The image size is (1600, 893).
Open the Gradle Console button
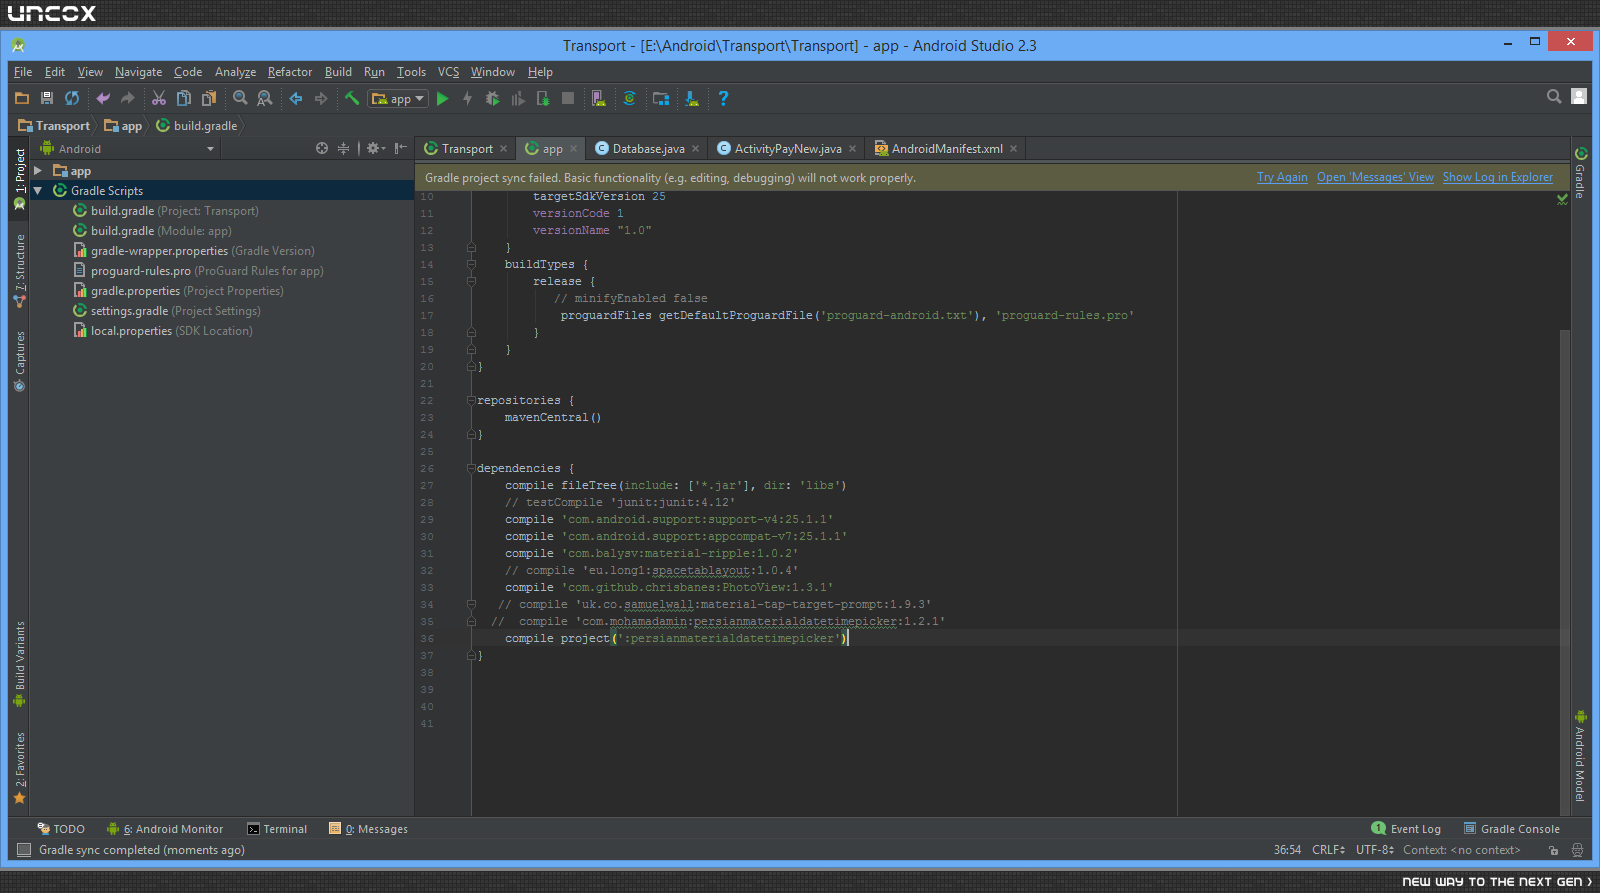pyautogui.click(x=1511, y=829)
